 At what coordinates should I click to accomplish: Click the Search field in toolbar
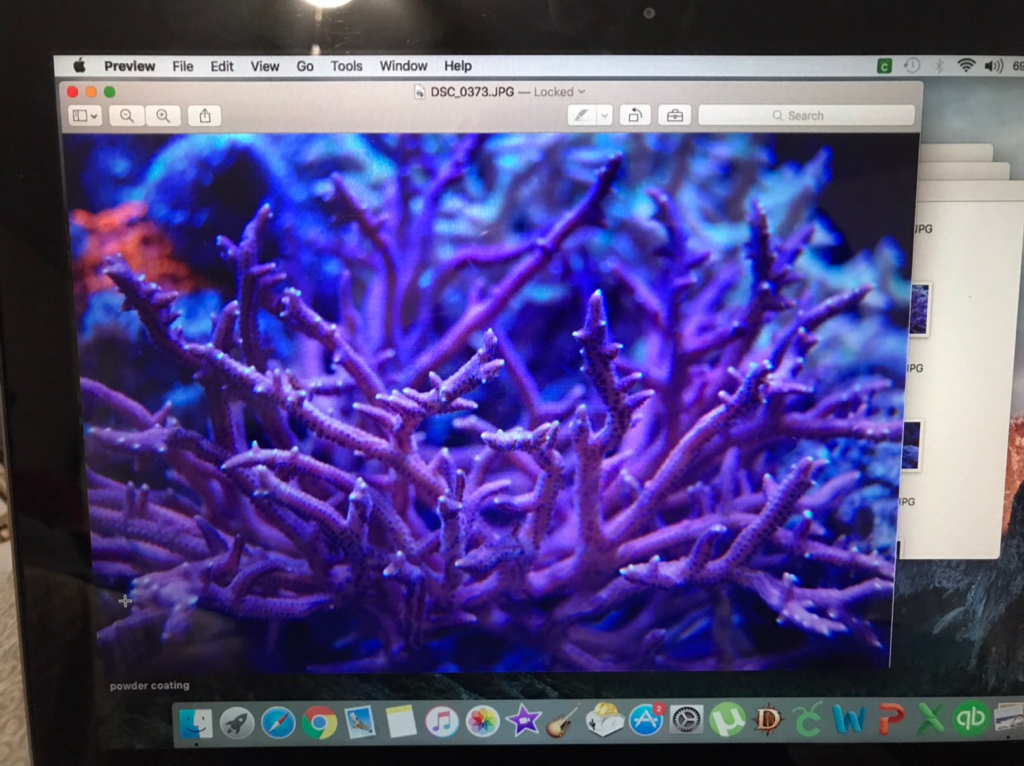click(806, 116)
